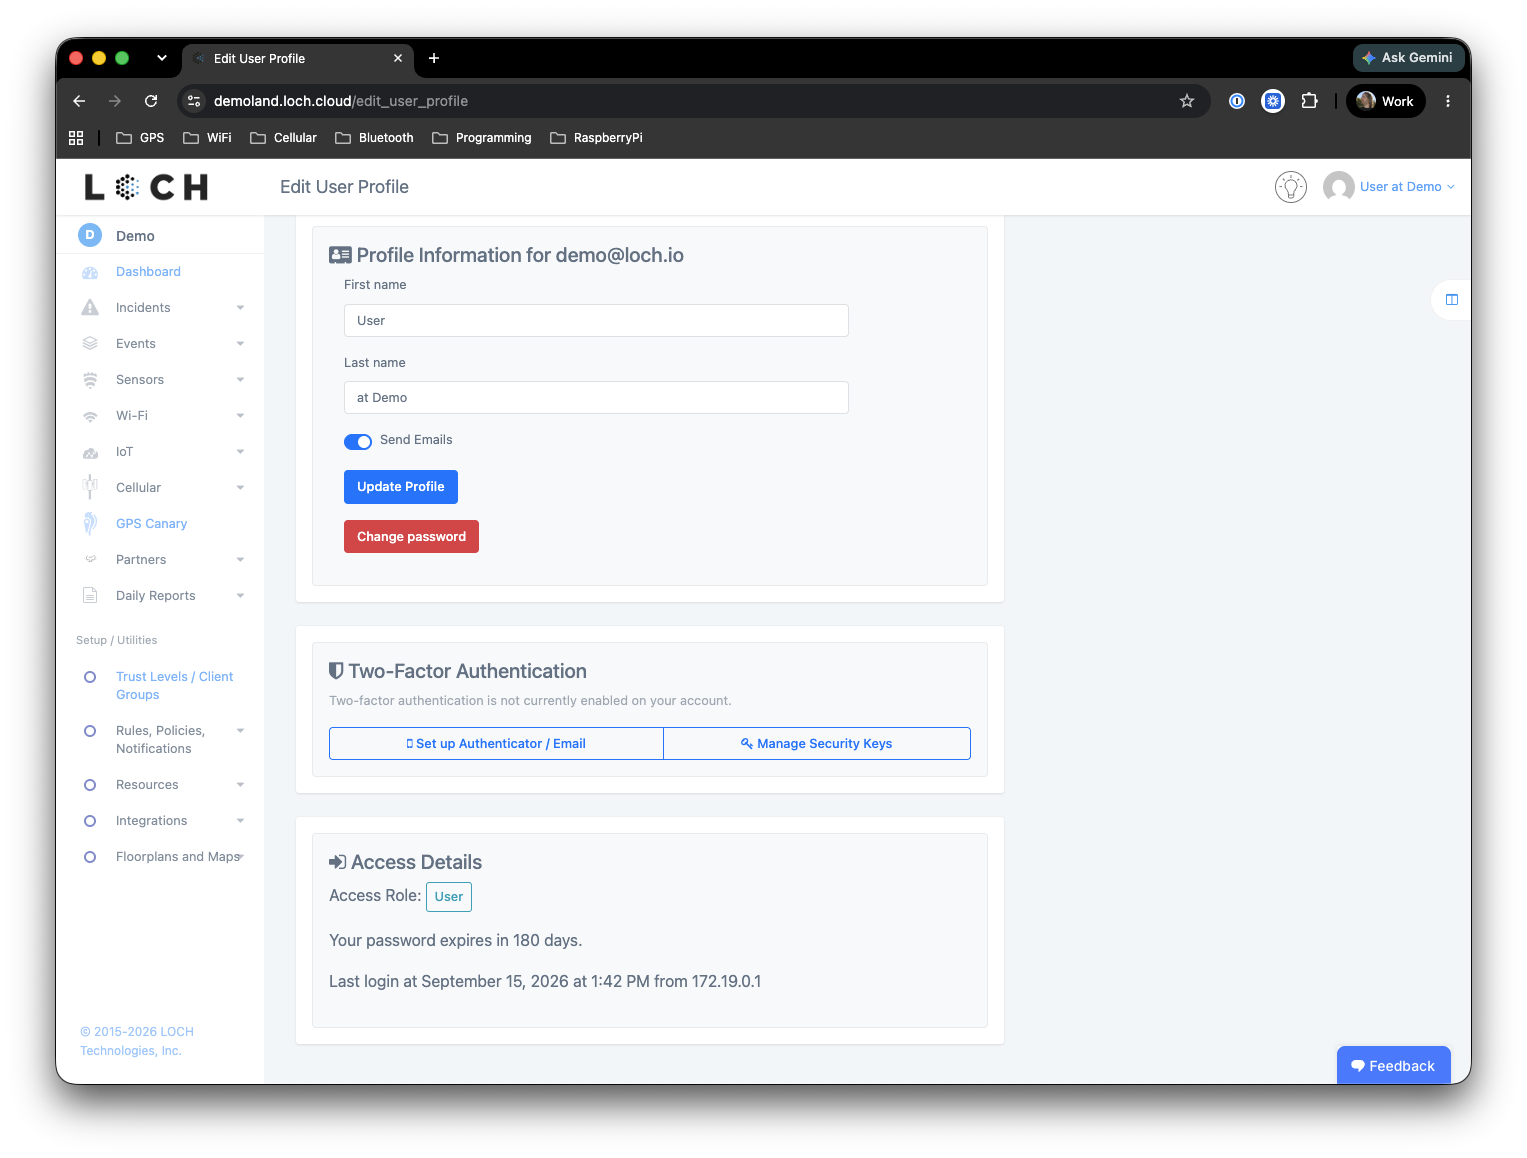Expand the Events menu
The width and height of the screenshot is (1527, 1158).
[240, 344]
